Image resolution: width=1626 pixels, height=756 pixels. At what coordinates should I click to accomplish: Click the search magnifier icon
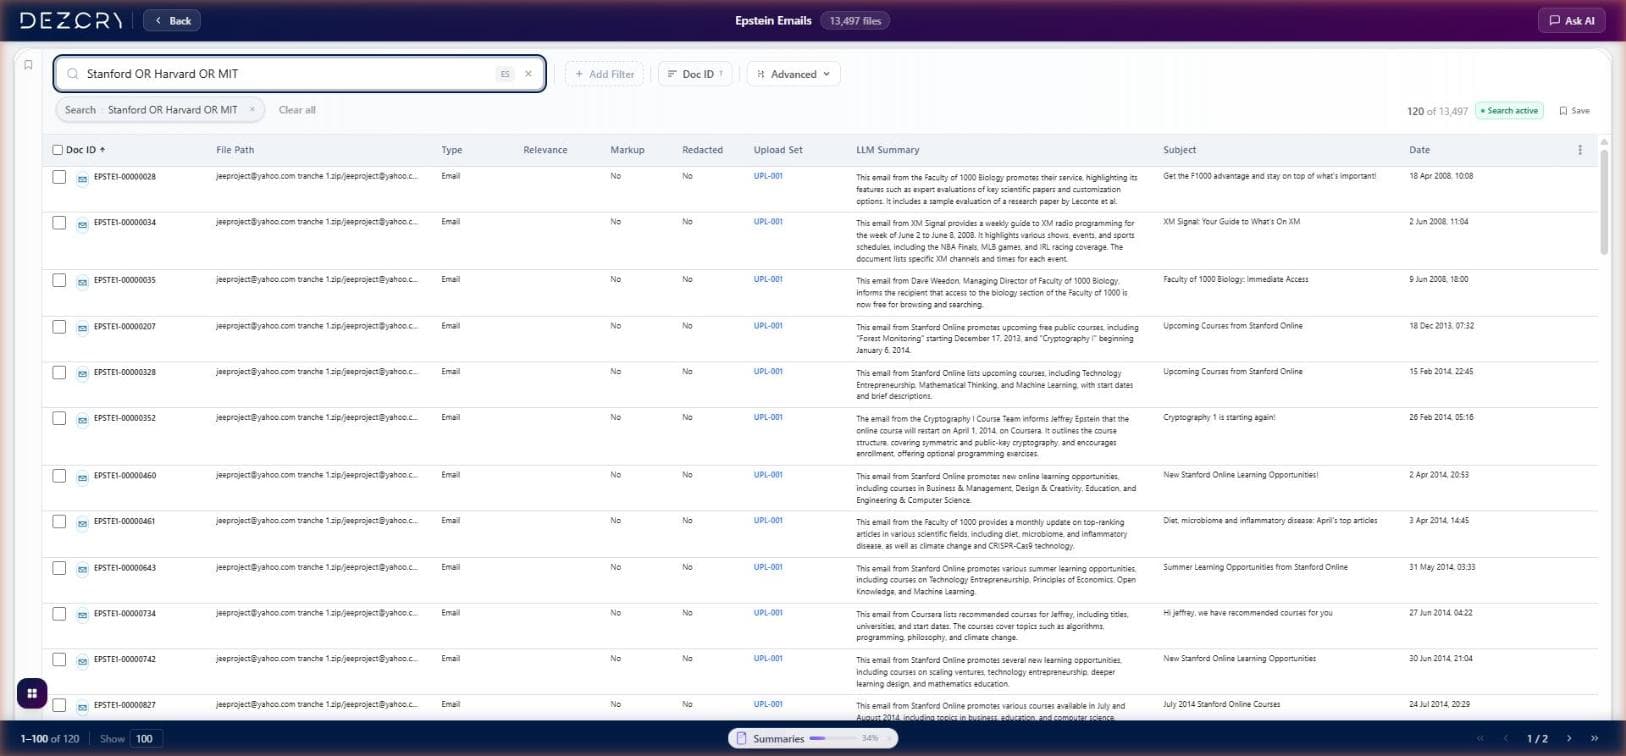[73, 74]
